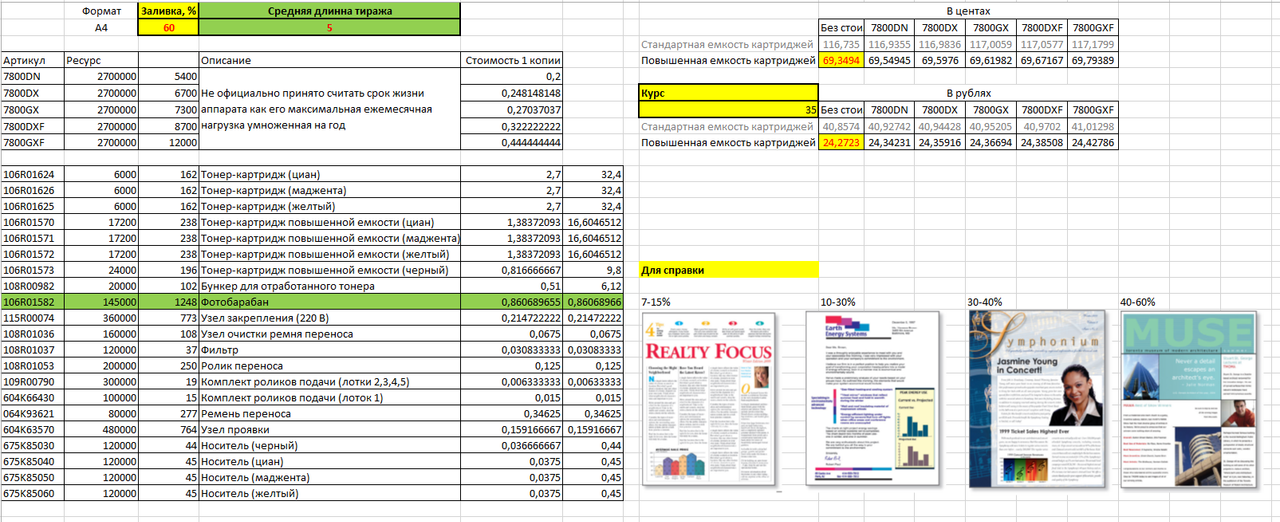Select the grey value 40,8574
This screenshot has height=522, width=1280.
pos(841,127)
